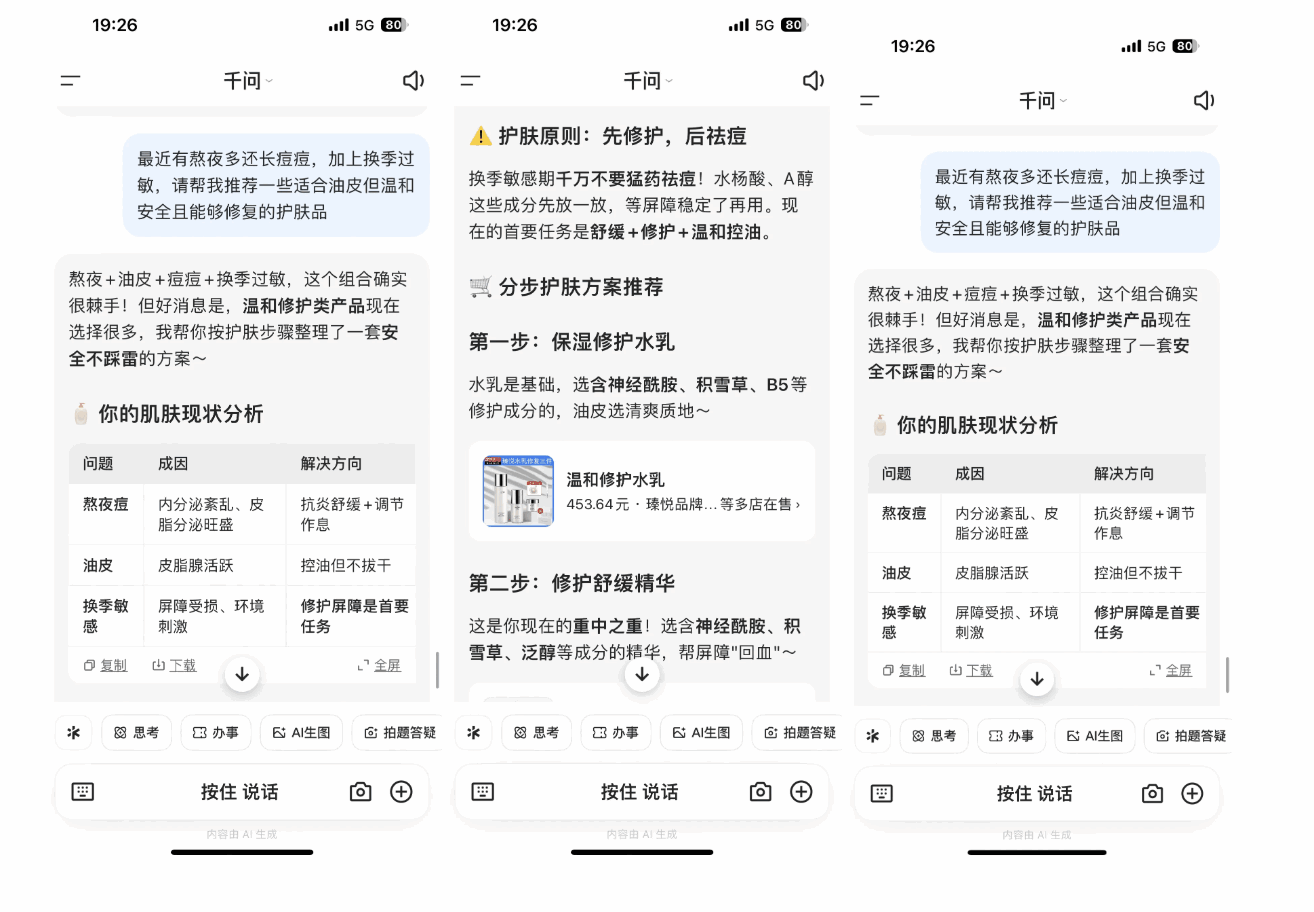Tap the user message bubble in right screenshot
The width and height of the screenshot is (1314, 912).
[1070, 202]
